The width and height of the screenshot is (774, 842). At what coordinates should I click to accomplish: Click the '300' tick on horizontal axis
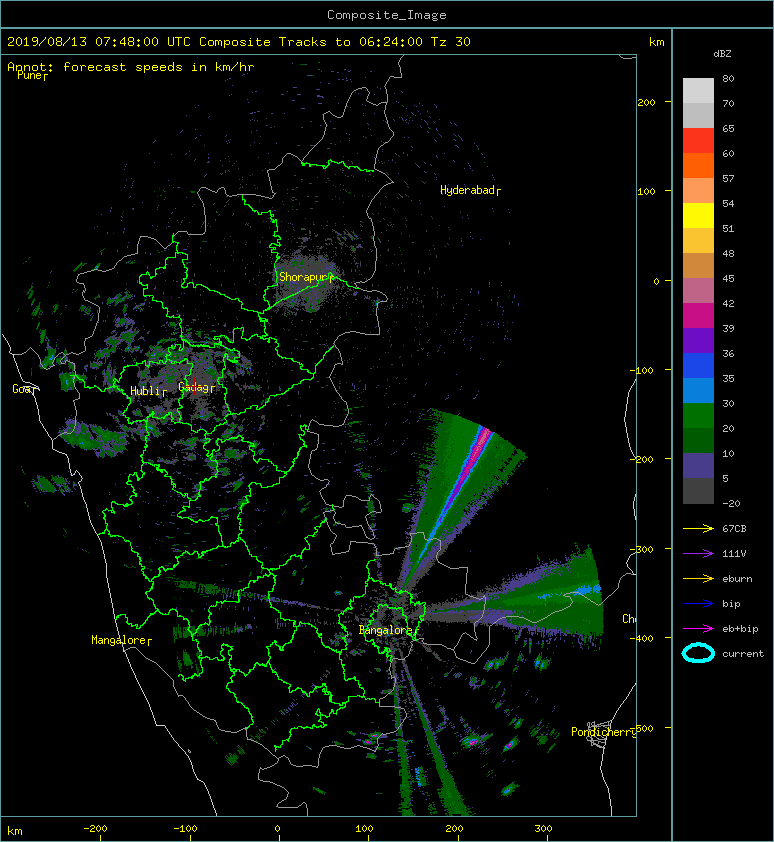[x=543, y=829]
